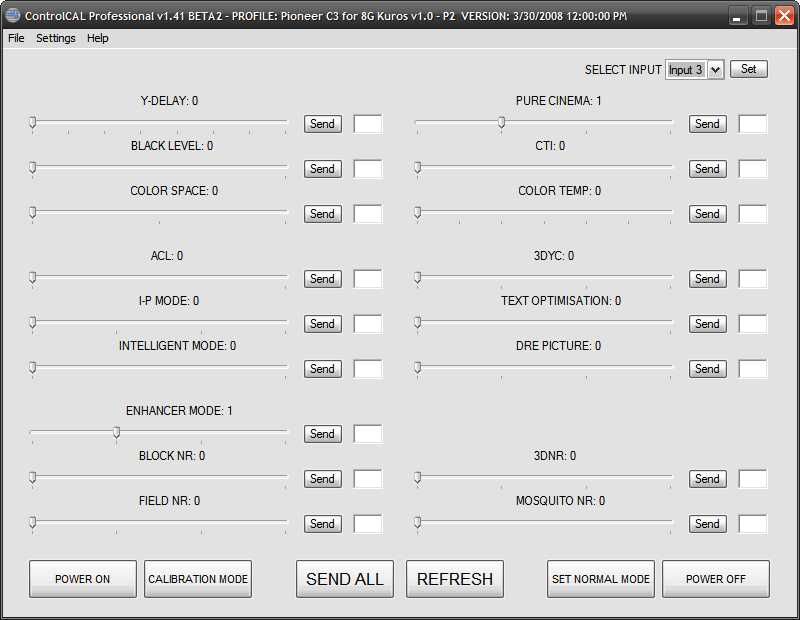This screenshot has width=800, height=620.
Task: Send the ENHANCER MODE value
Action: coord(322,434)
